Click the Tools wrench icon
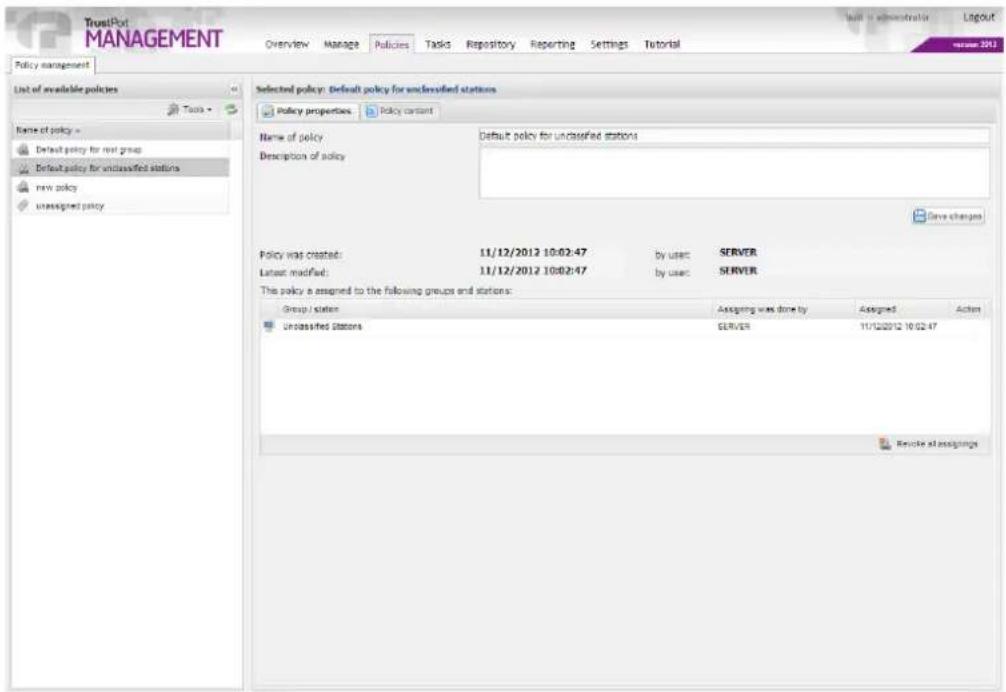 [x=173, y=110]
